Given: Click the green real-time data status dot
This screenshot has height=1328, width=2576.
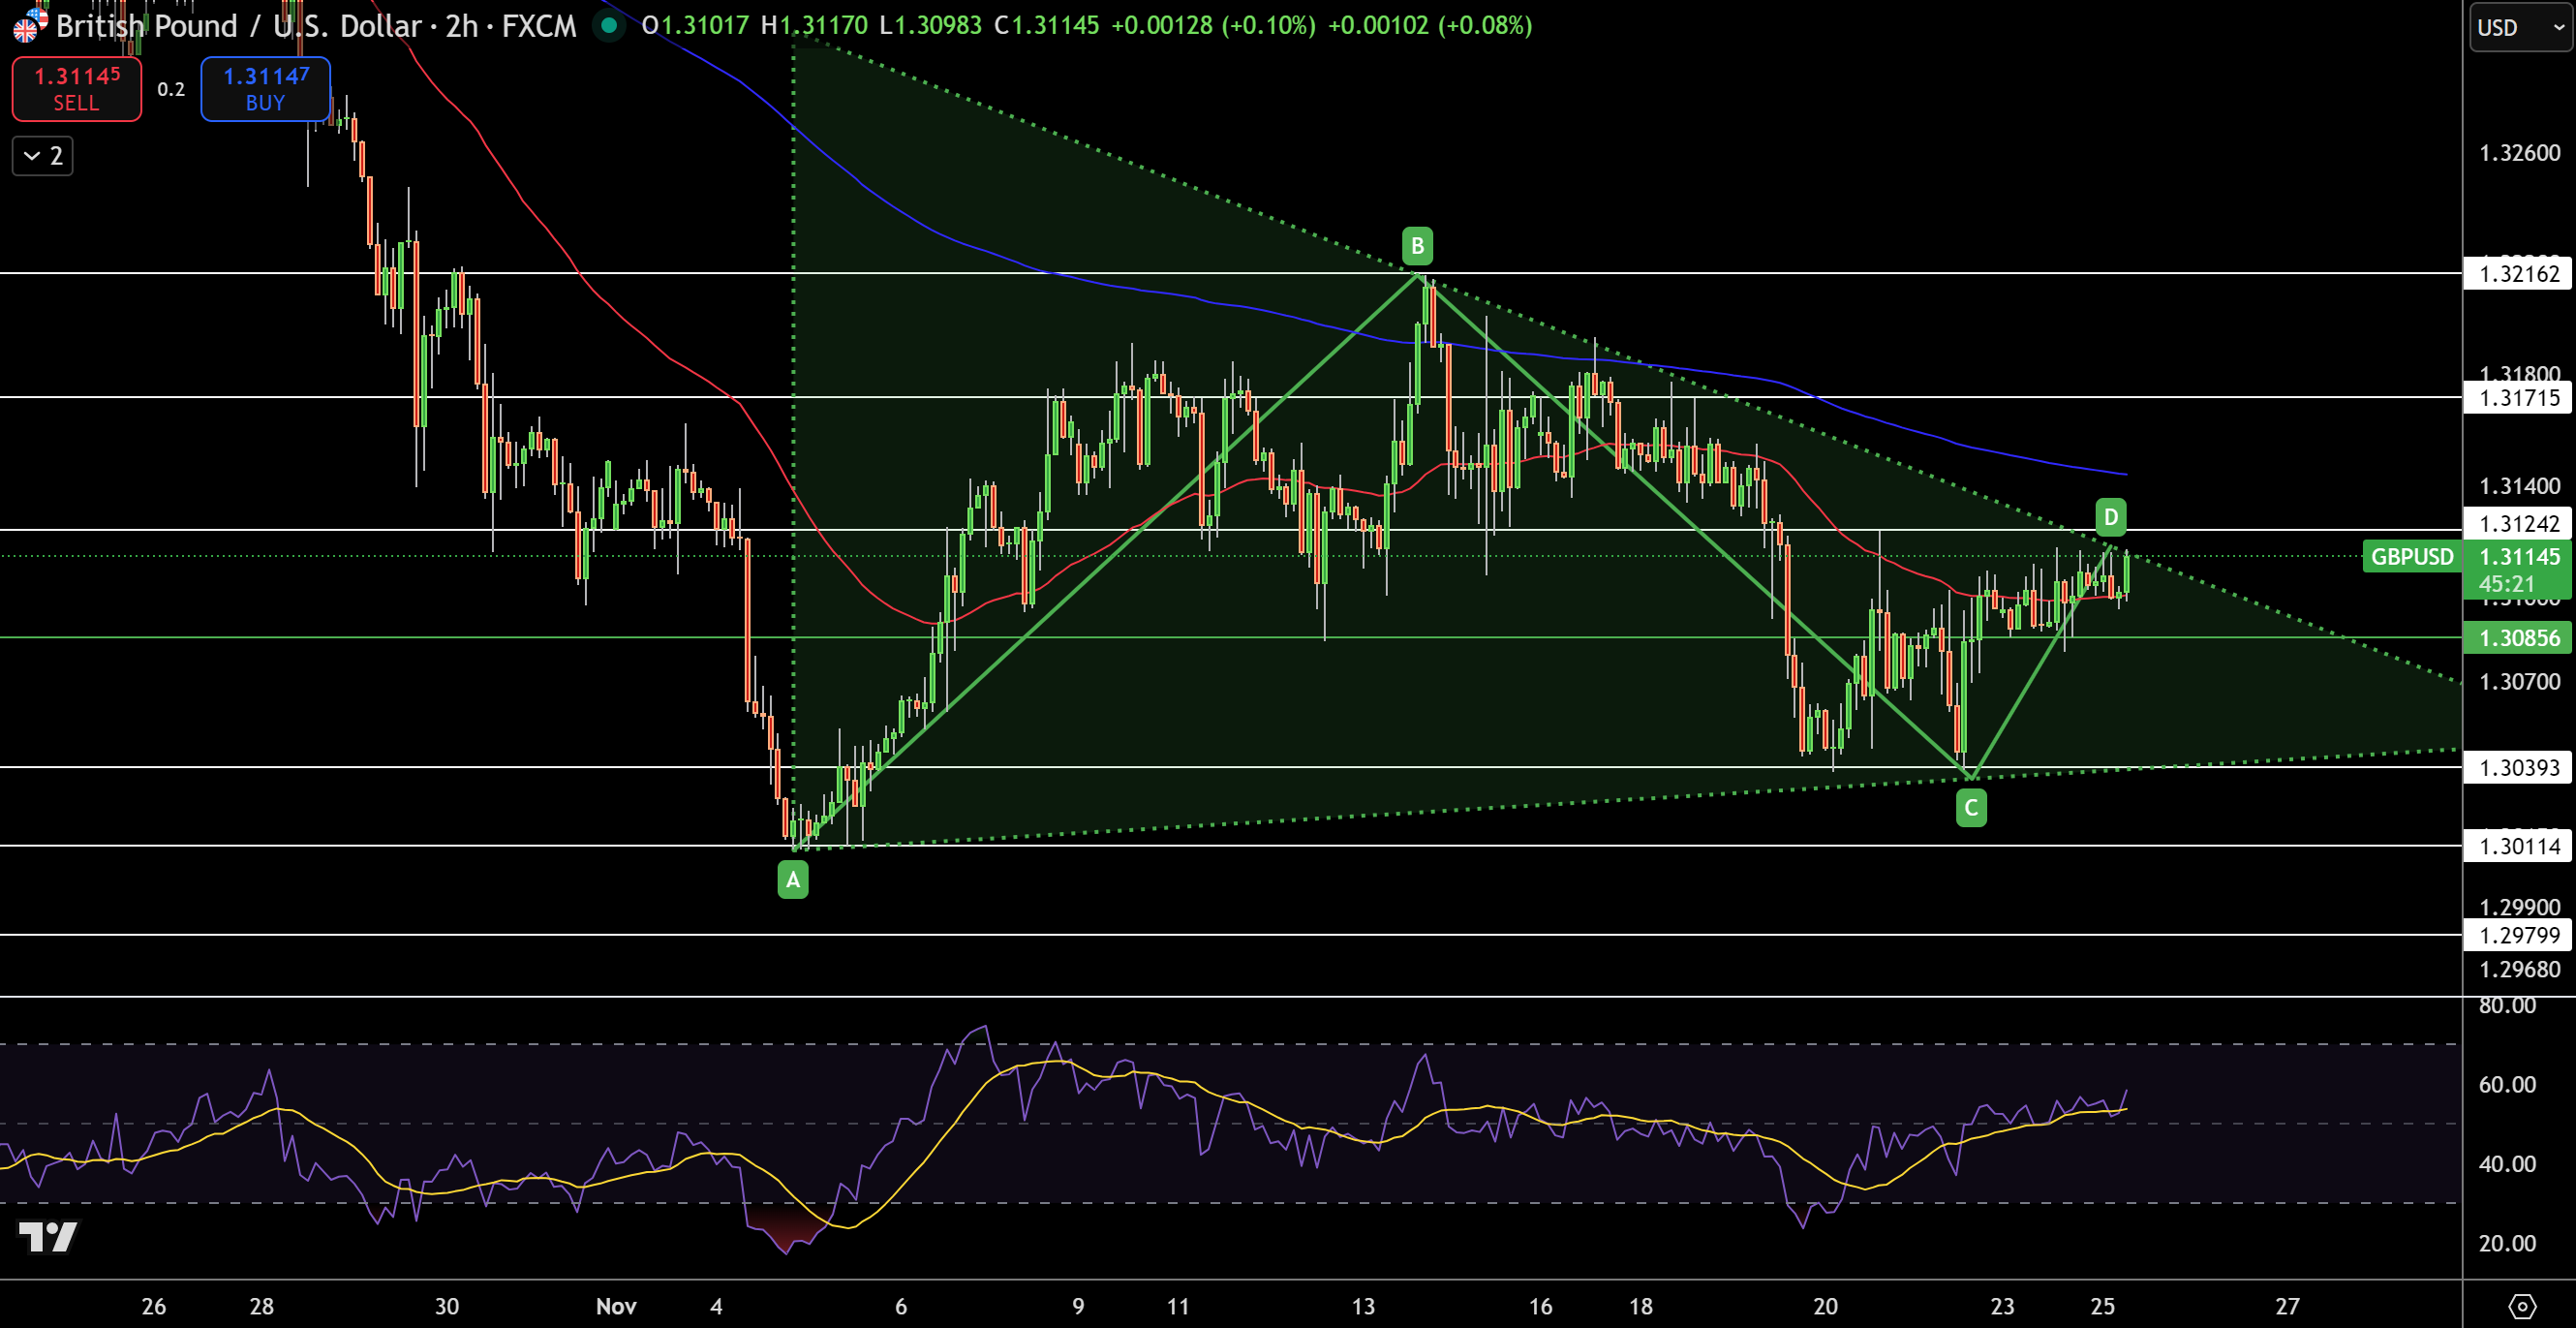Looking at the screenshot, I should [x=609, y=27].
